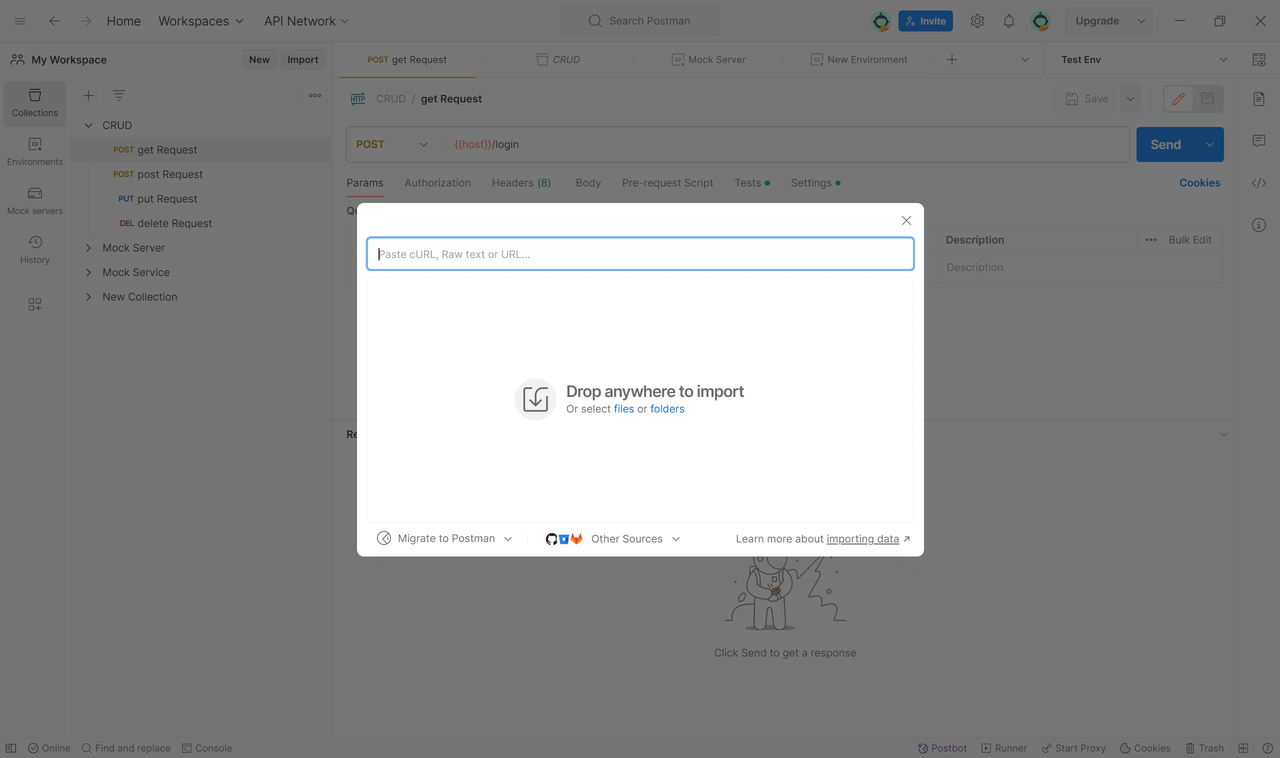The height and width of the screenshot is (758, 1280).
Task: Click the user avatar icon
Action: 1041,21
